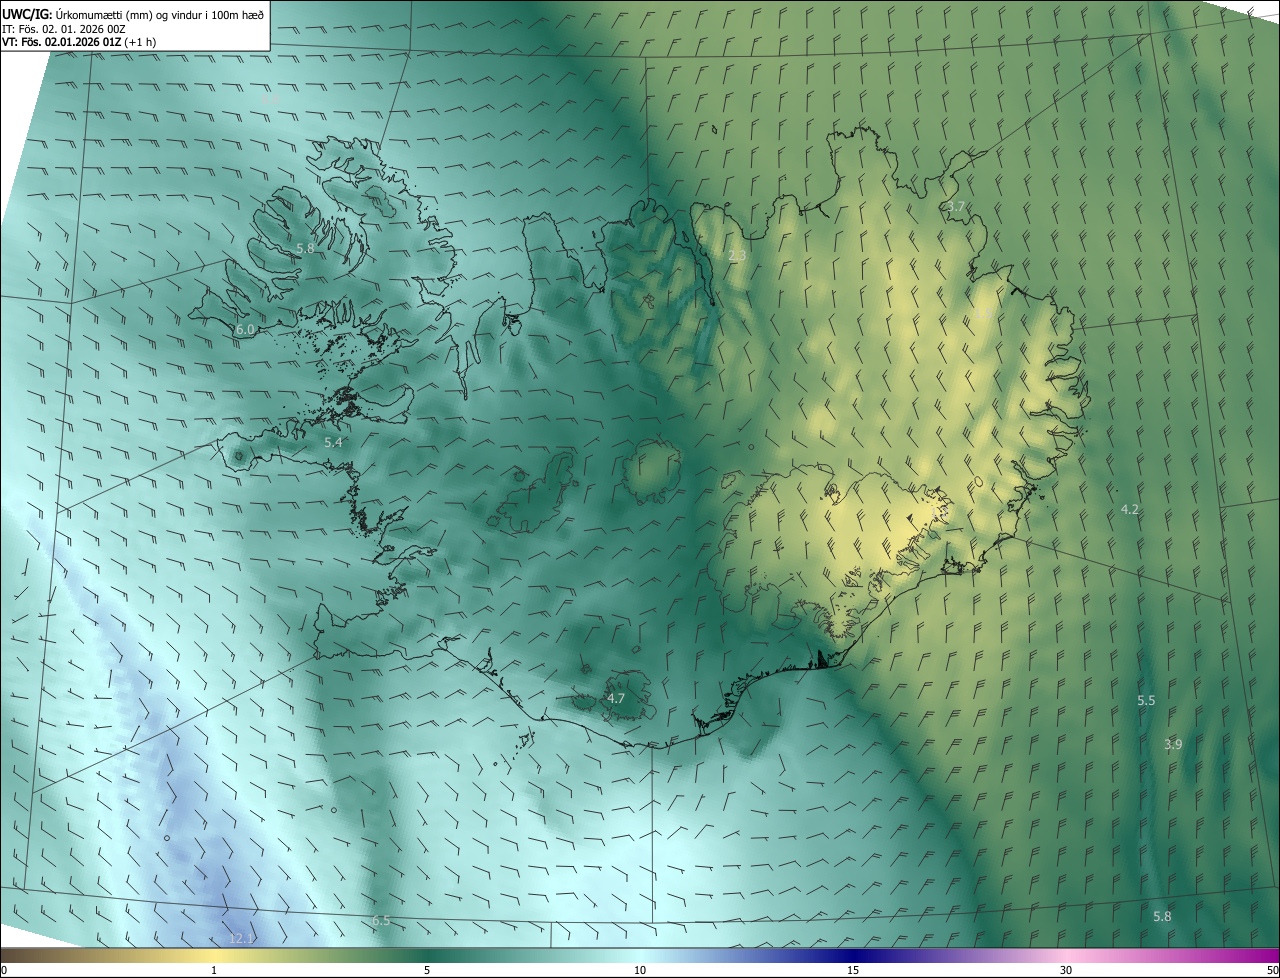Click the "UWC/IG: Úrkomumætti" title line
This screenshot has height=978, width=1280.
click(133, 13)
